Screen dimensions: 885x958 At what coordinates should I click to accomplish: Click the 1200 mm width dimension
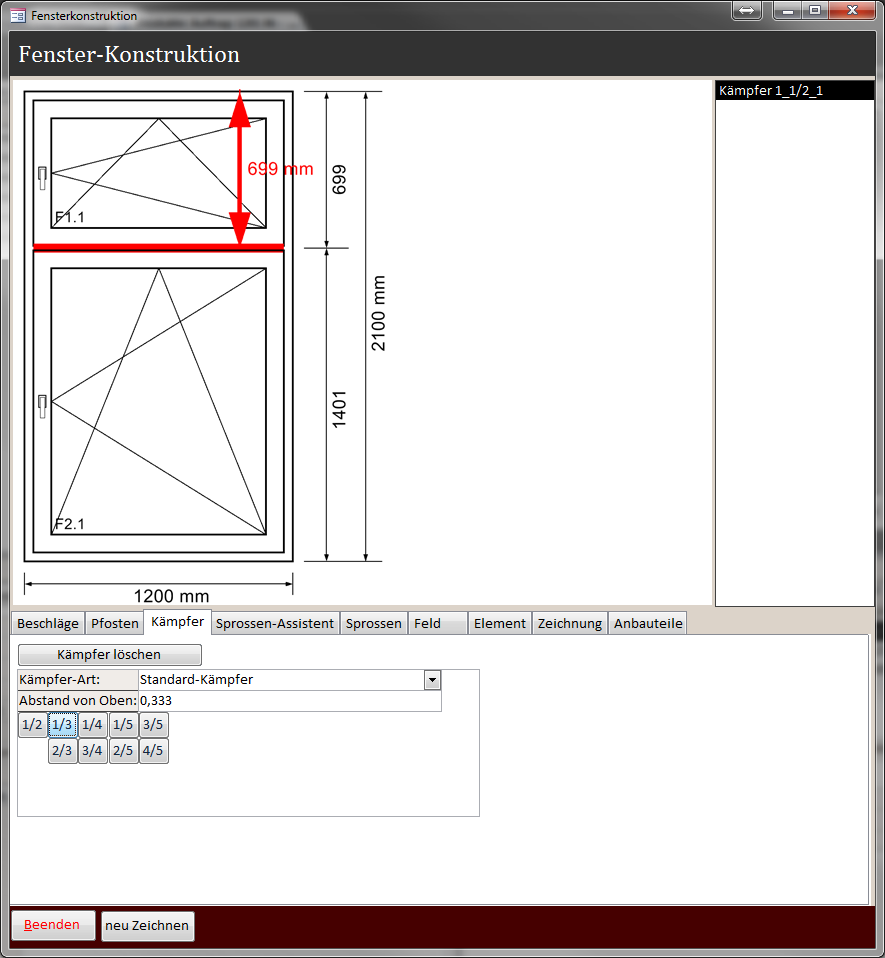[171, 596]
